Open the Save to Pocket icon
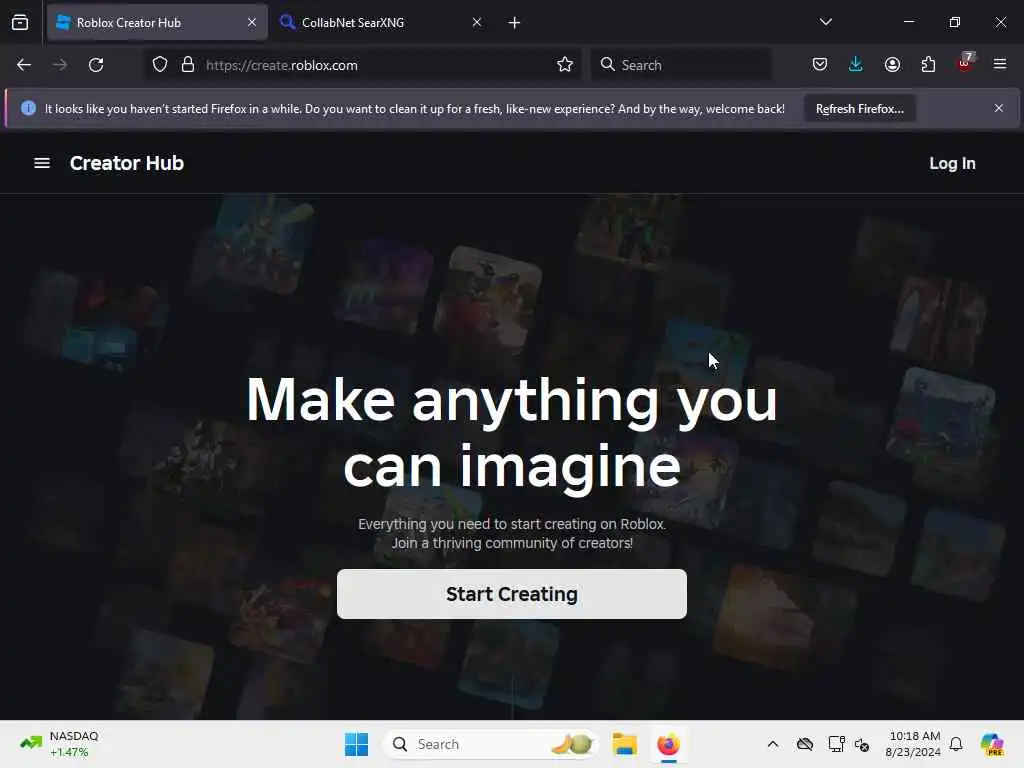This screenshot has height=768, width=1024. tap(820, 65)
